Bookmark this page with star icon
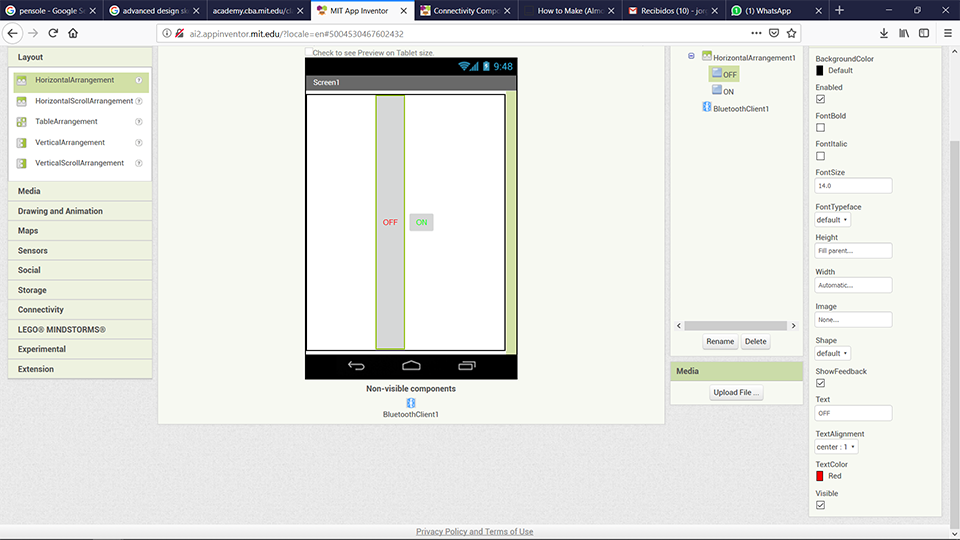 pyautogui.click(x=792, y=33)
